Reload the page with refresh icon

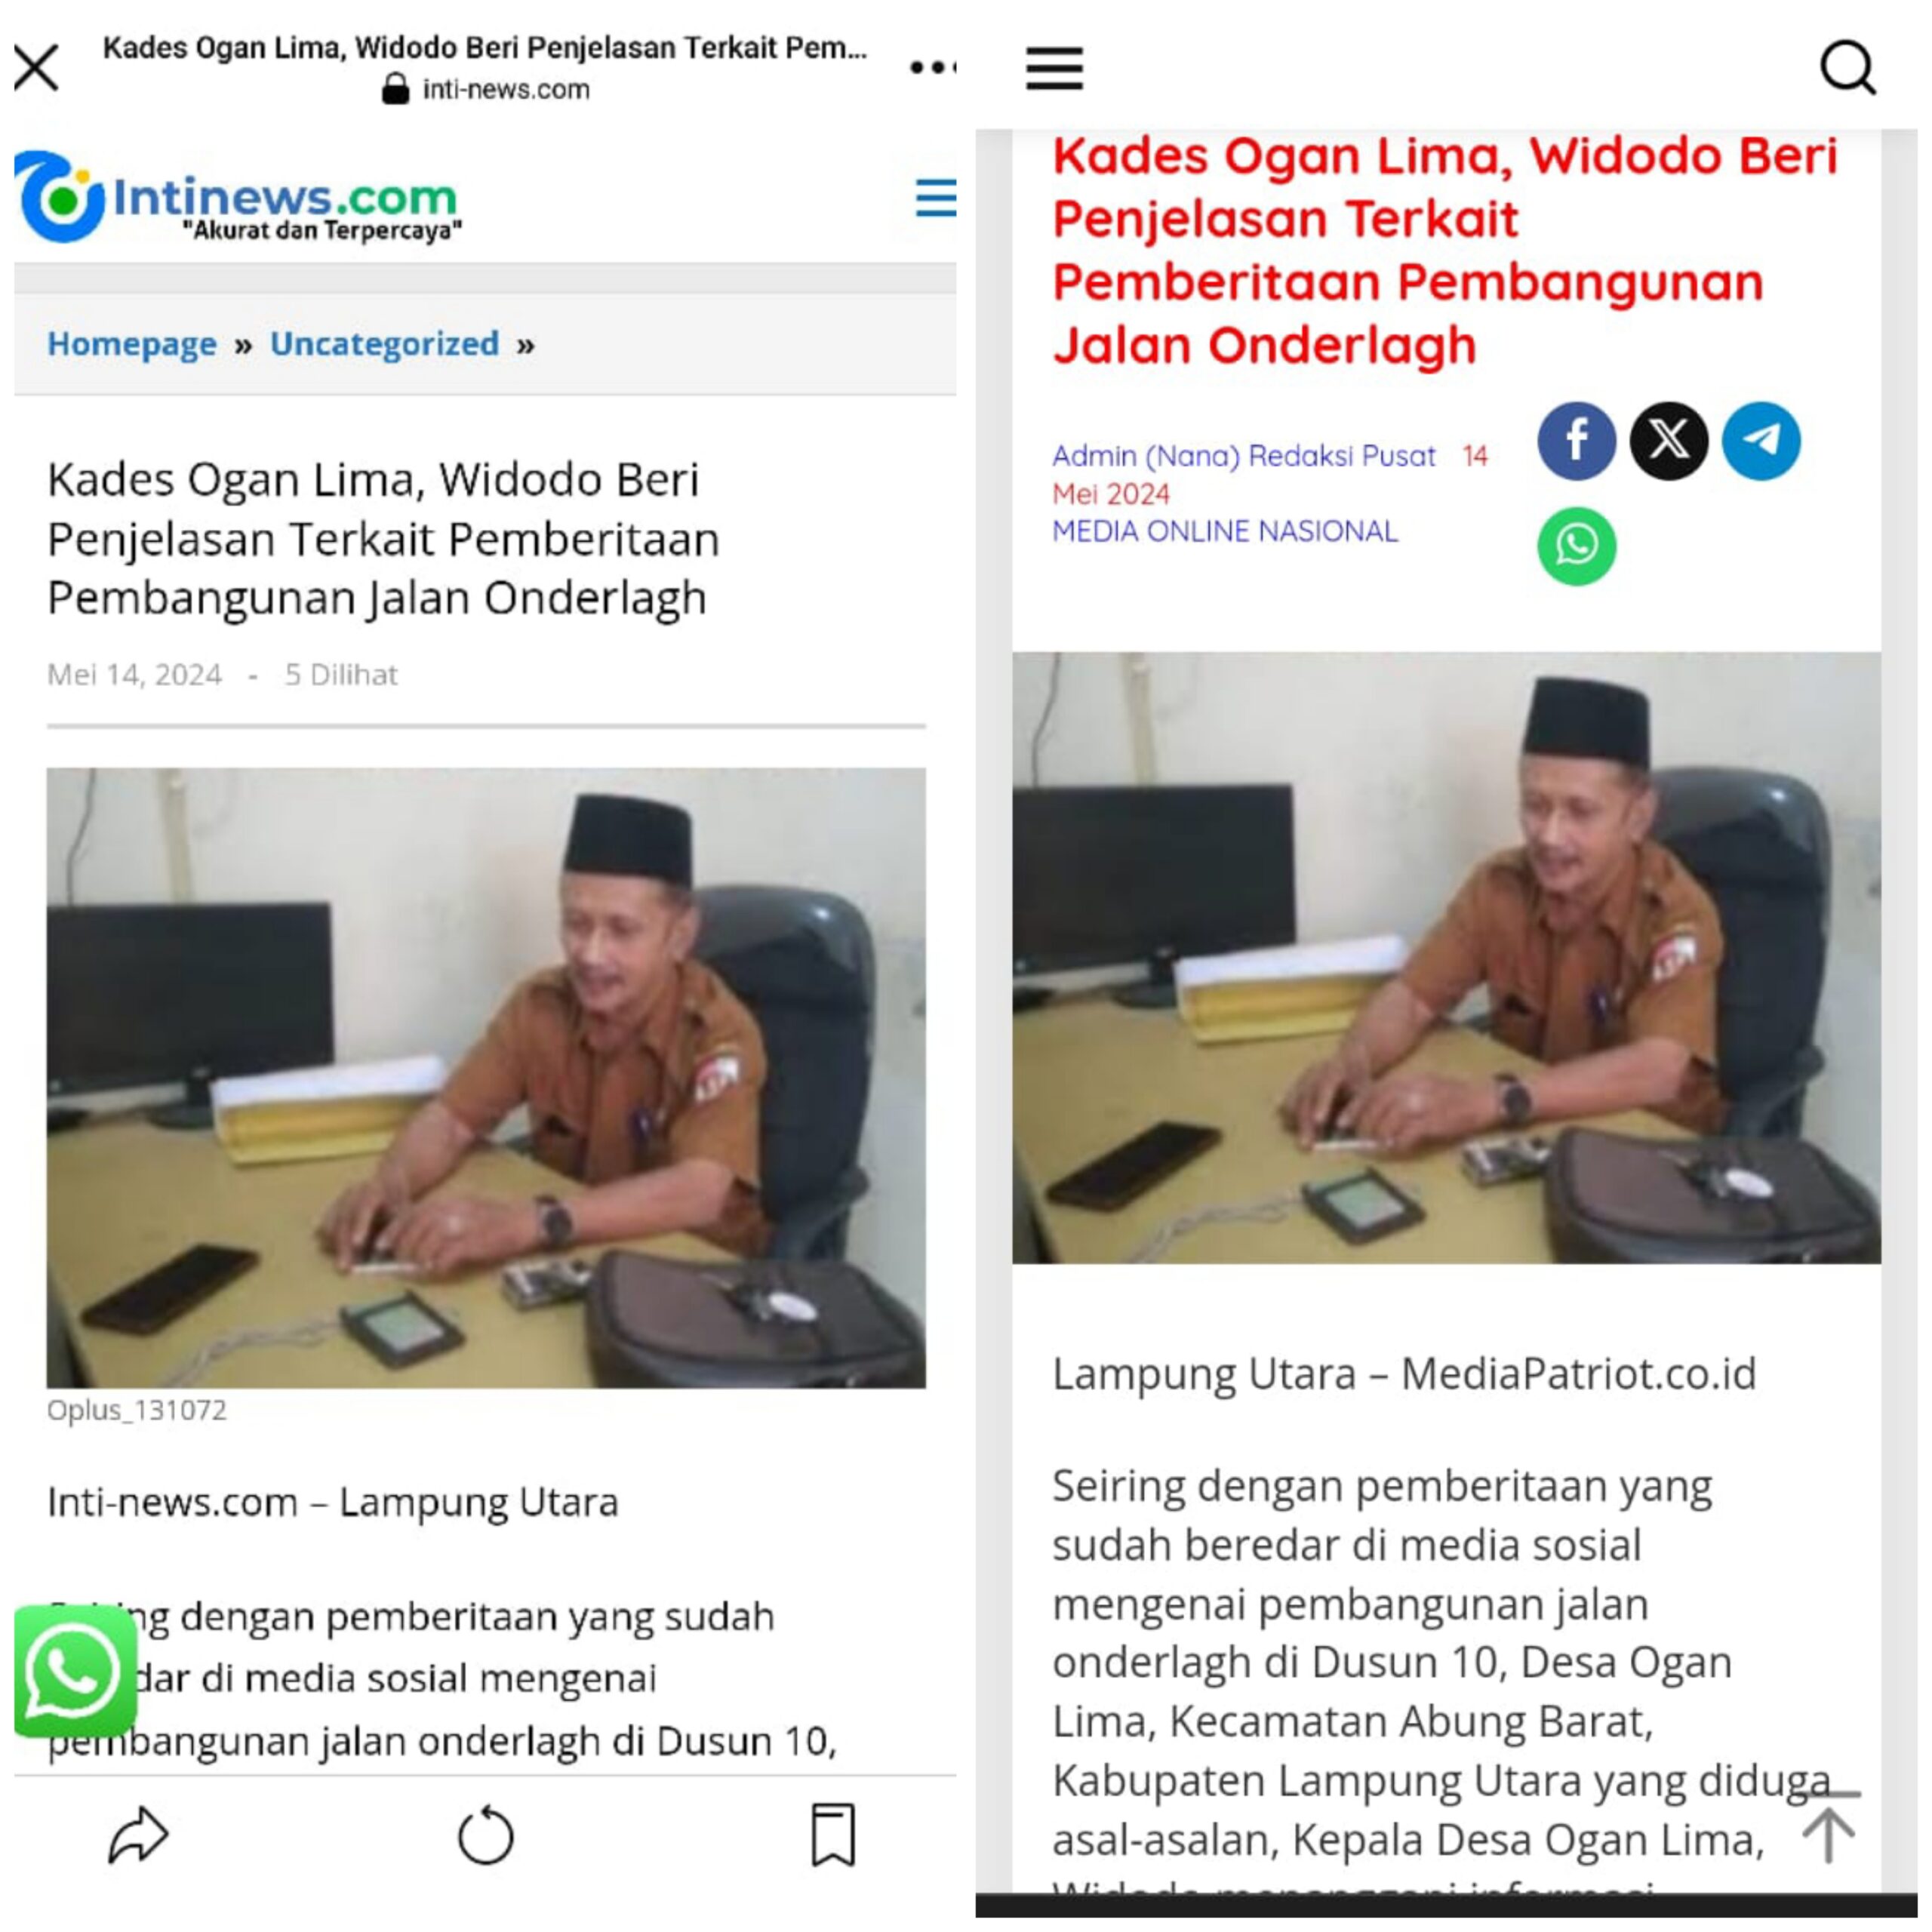[486, 1836]
